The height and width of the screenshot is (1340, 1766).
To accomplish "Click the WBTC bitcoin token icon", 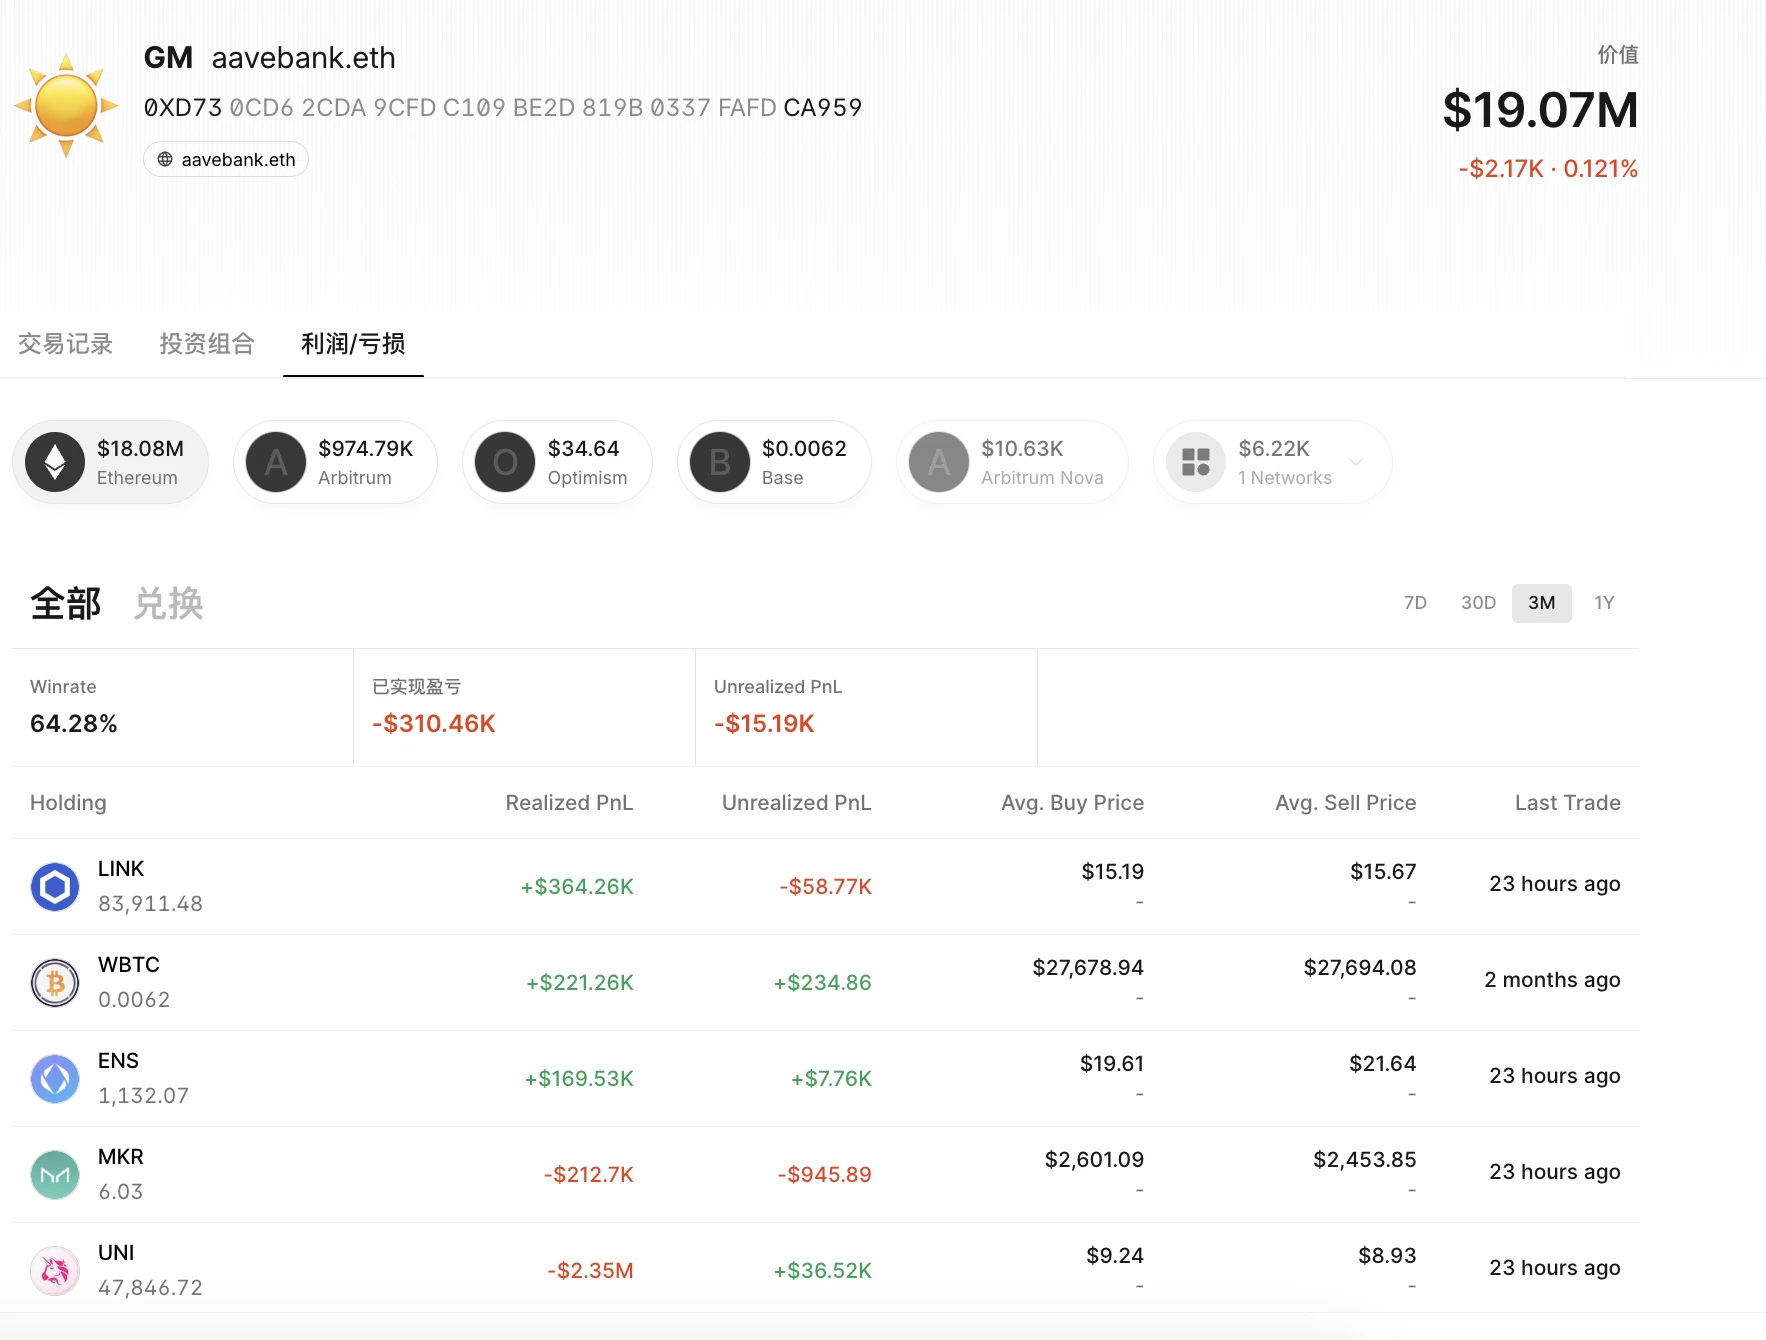I will pyautogui.click(x=55, y=983).
